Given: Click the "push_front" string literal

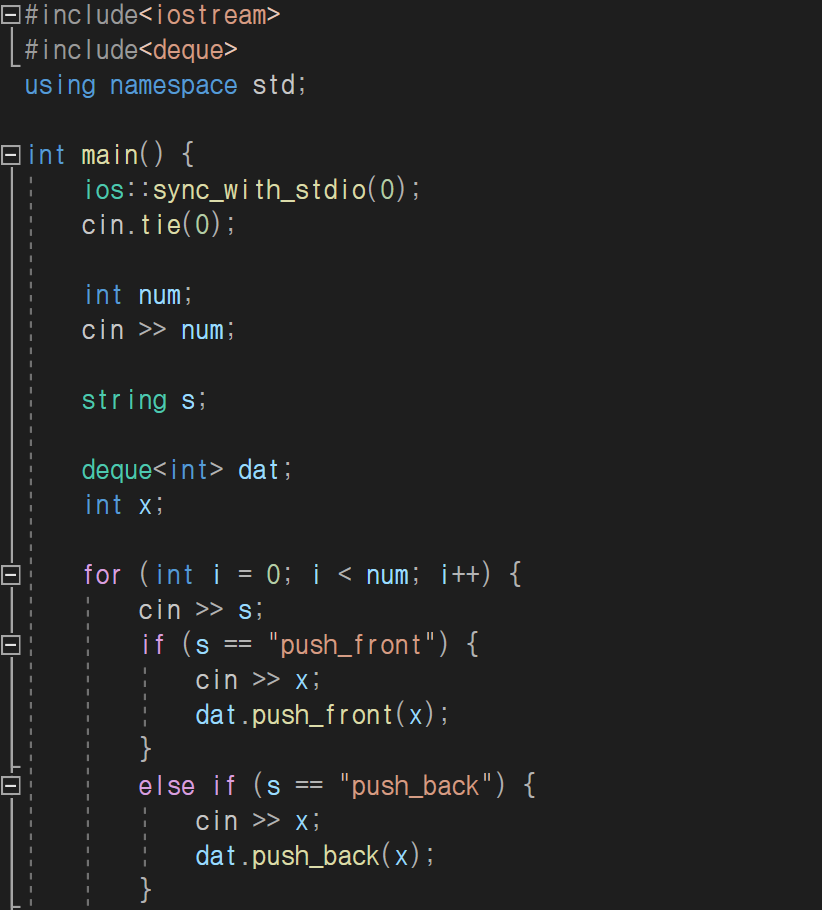Looking at the screenshot, I should [351, 645].
